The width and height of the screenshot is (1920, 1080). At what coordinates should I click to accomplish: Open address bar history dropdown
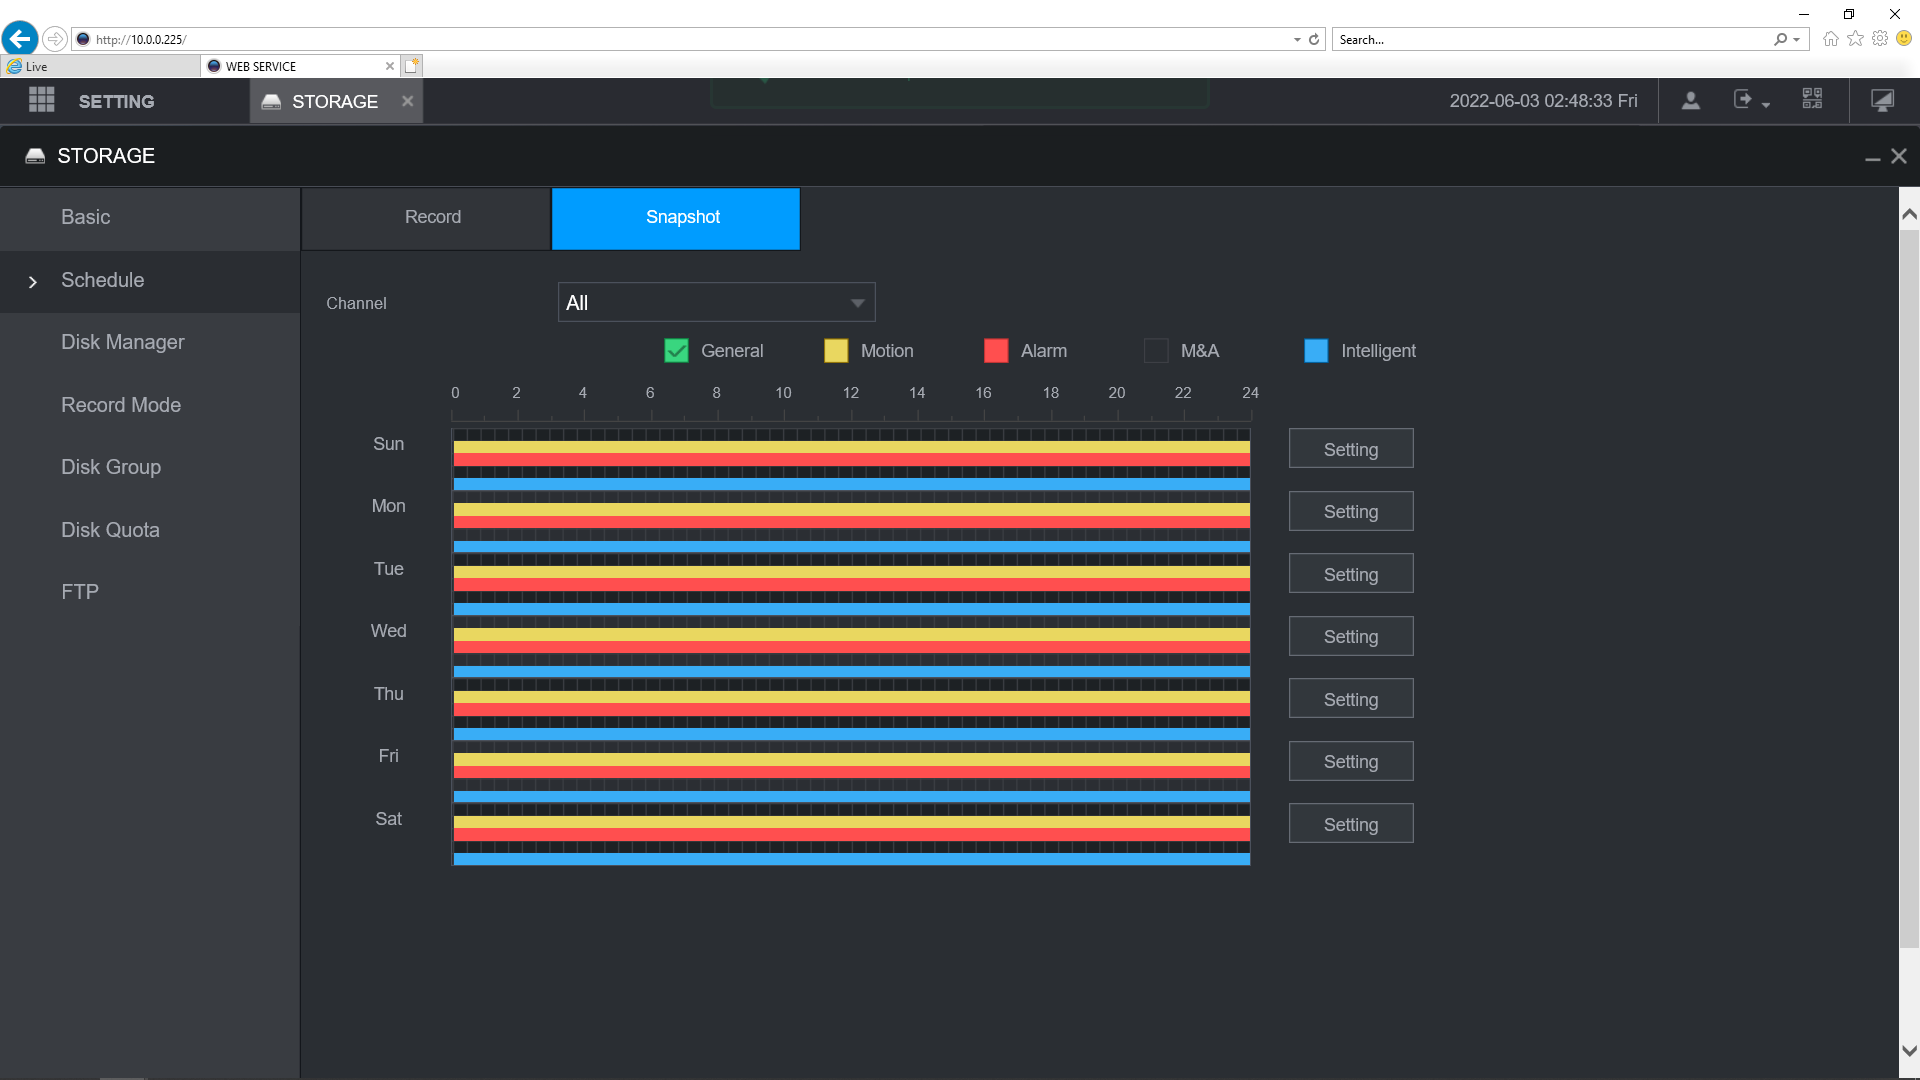pos(1297,39)
